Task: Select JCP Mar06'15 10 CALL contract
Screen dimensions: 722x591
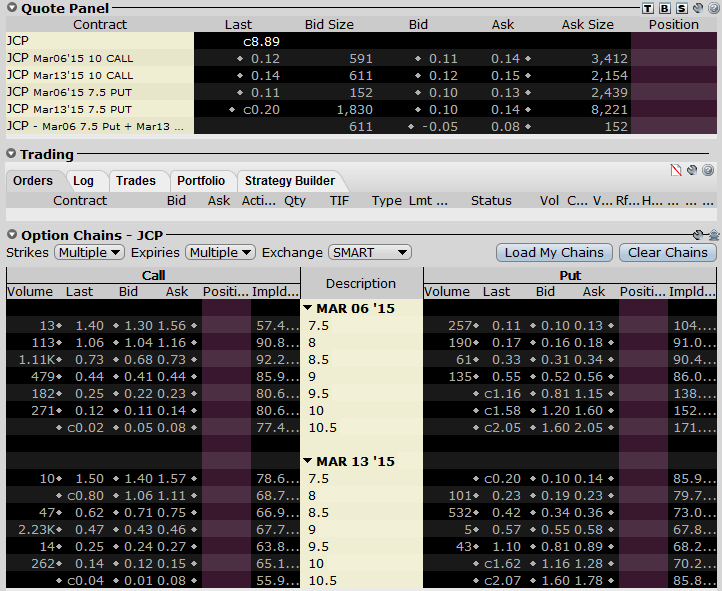Action: coord(99,58)
